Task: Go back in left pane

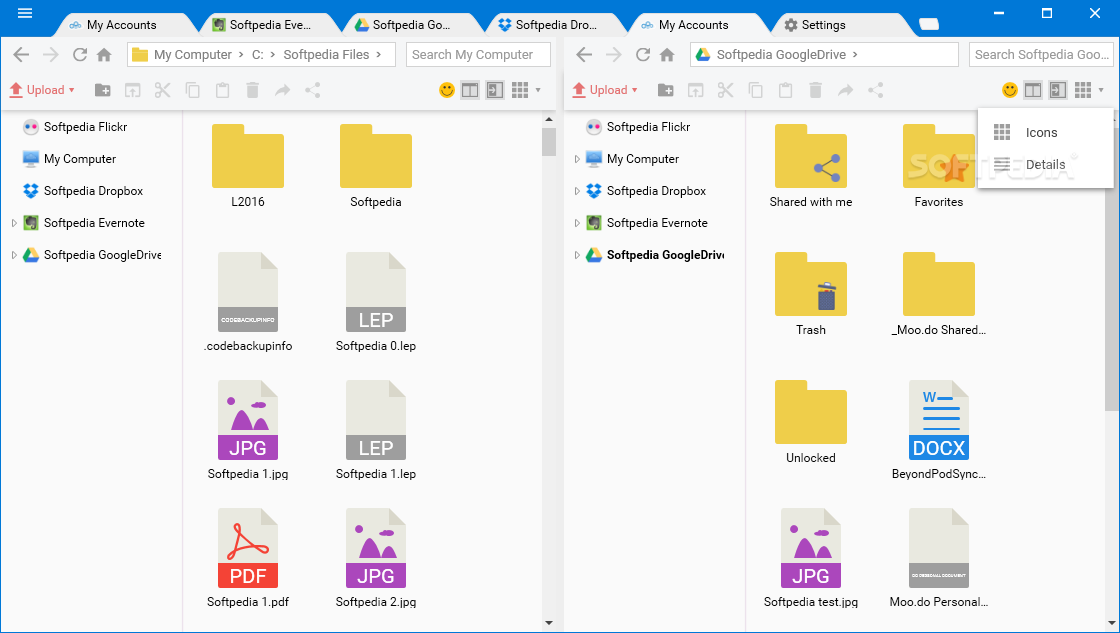Action: [21, 54]
